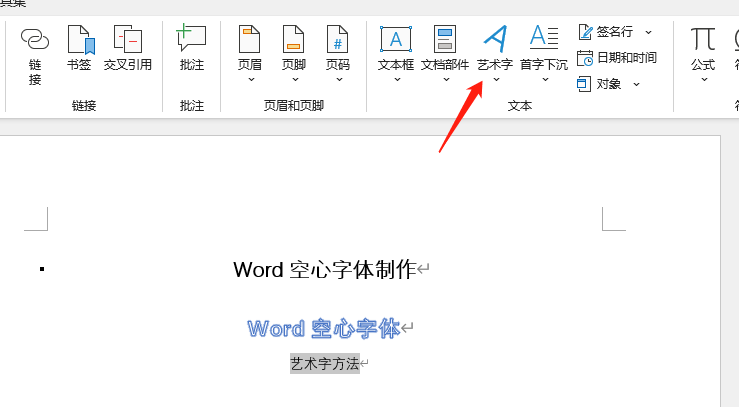Click the highlighted '艺术字方法' text
Image resolution: width=739 pixels, height=407 pixels.
pyautogui.click(x=325, y=364)
